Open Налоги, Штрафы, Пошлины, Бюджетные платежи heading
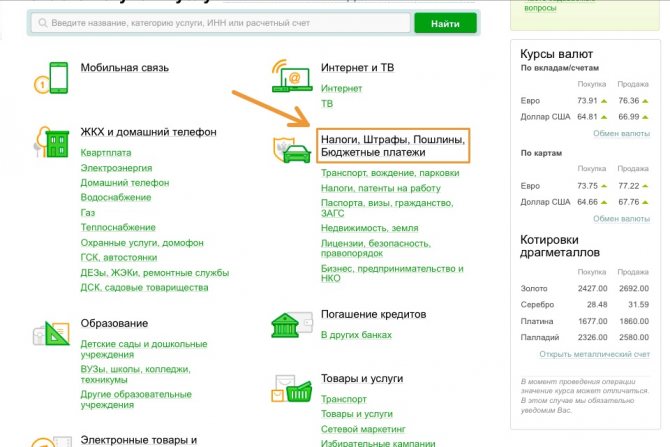This screenshot has height=447, width=670. pos(393,146)
